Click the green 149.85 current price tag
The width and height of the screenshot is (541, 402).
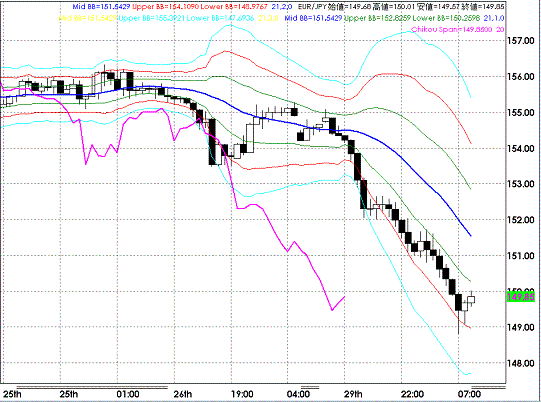pos(521,297)
